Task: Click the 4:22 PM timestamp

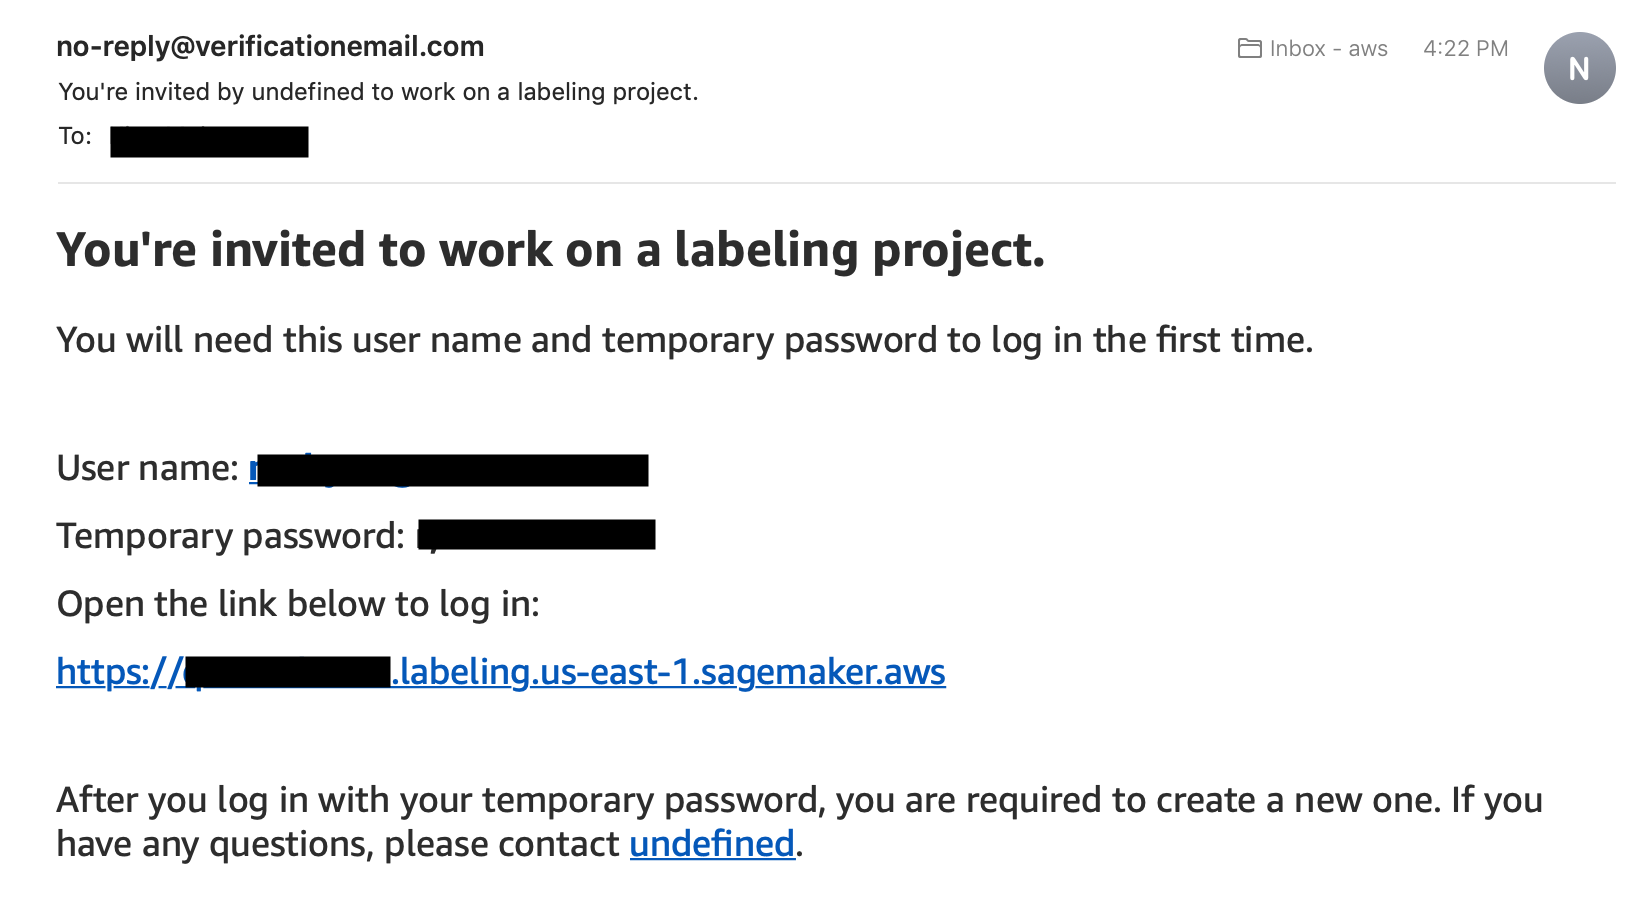Action: 1465,48
